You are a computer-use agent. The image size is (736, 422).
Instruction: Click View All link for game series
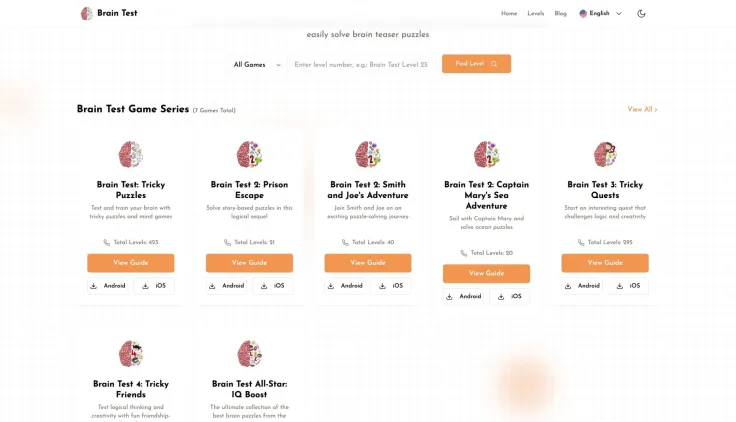point(642,109)
